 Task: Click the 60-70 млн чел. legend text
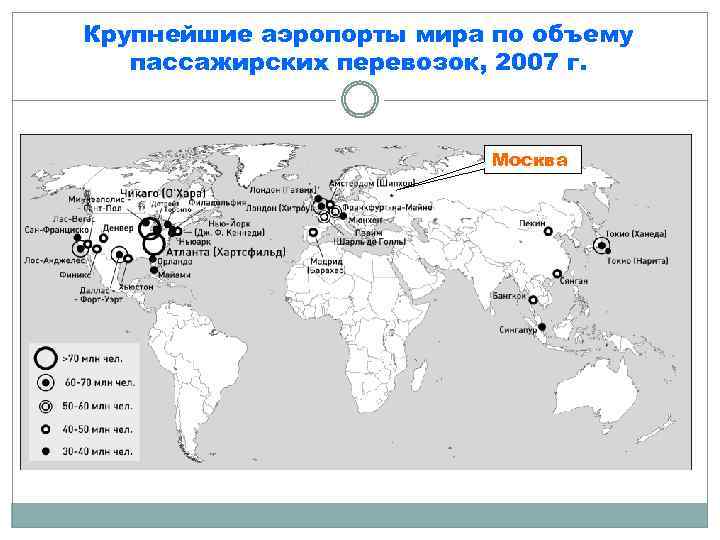(100, 382)
